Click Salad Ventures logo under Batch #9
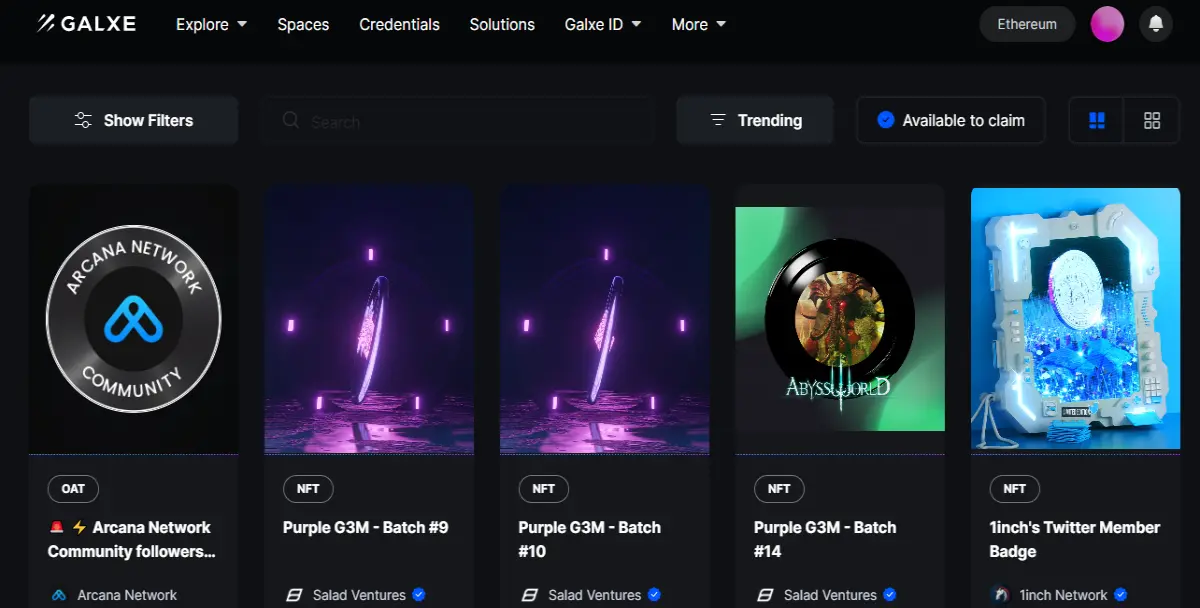Image resolution: width=1200 pixels, height=608 pixels. click(x=294, y=595)
